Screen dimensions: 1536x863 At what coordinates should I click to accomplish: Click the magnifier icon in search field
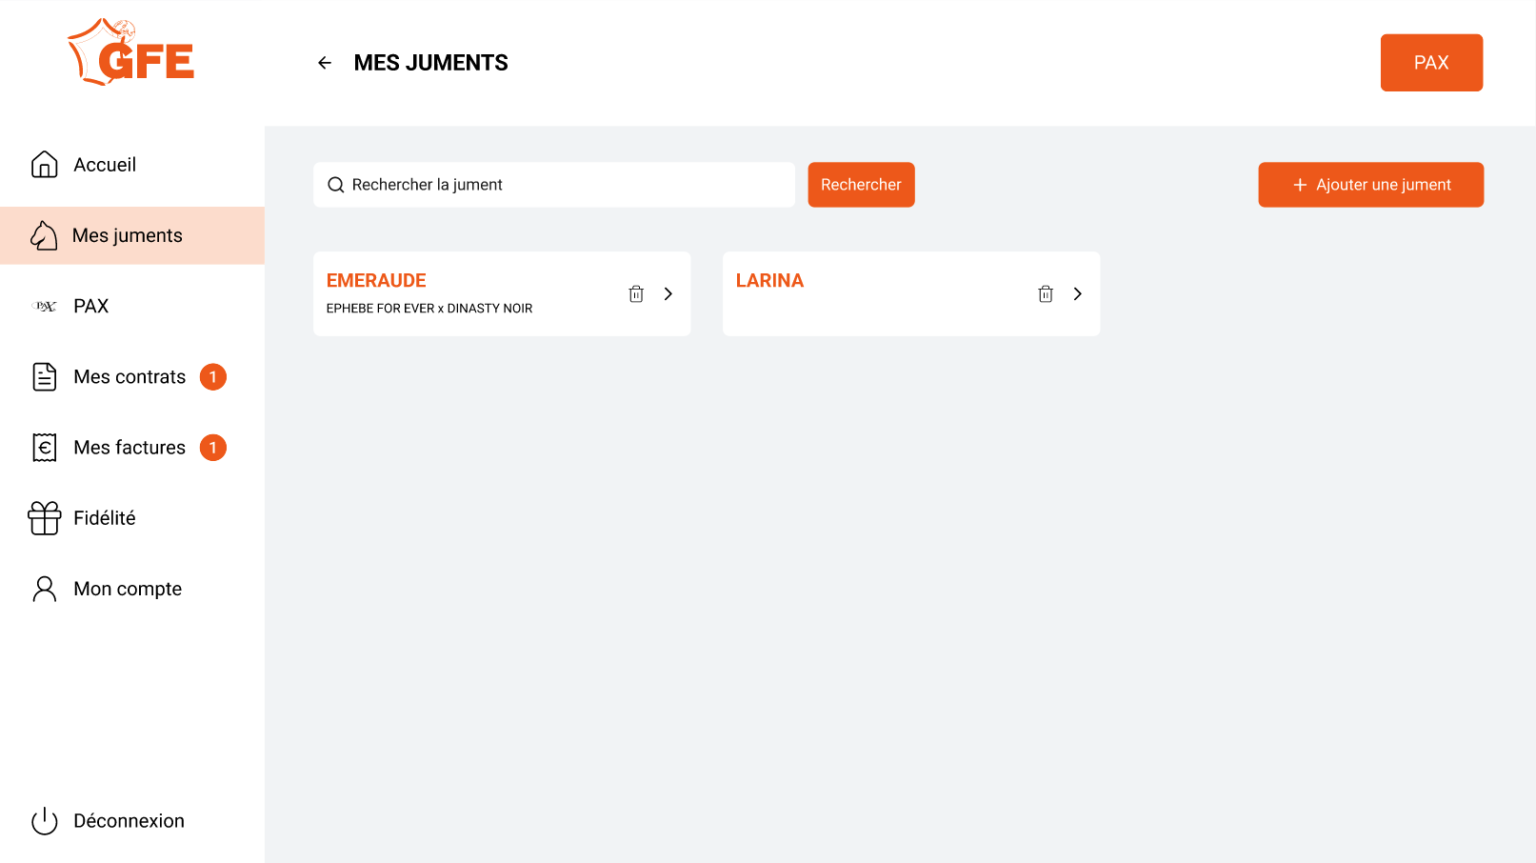point(336,185)
